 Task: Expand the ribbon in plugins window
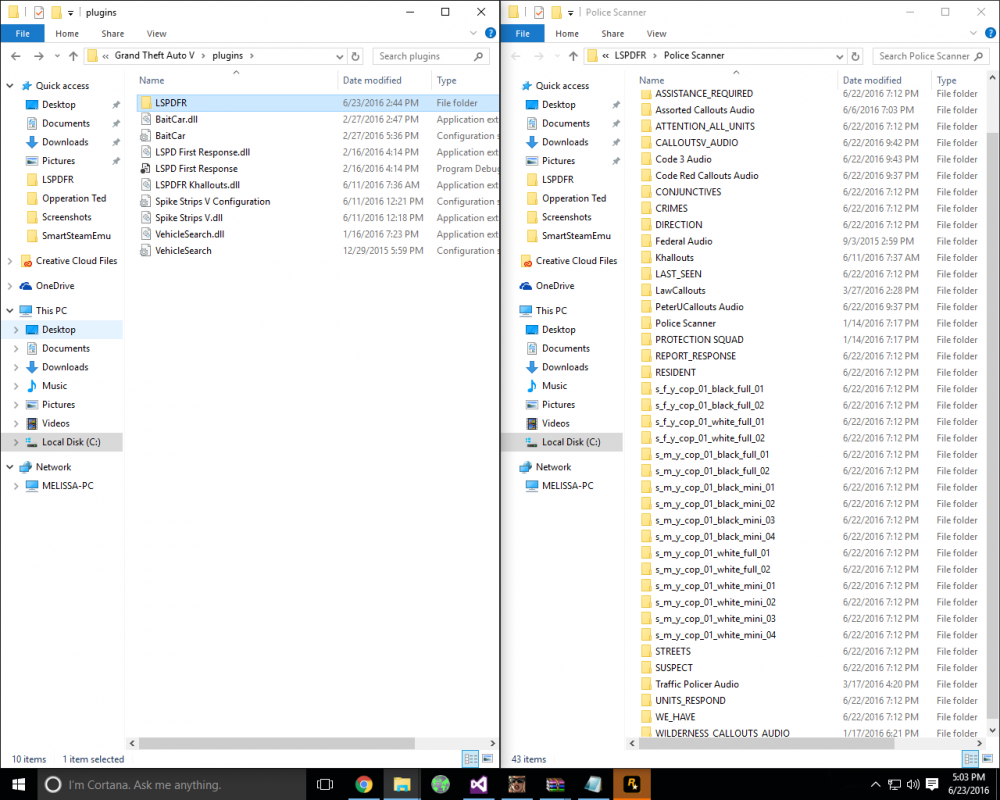pos(473,33)
